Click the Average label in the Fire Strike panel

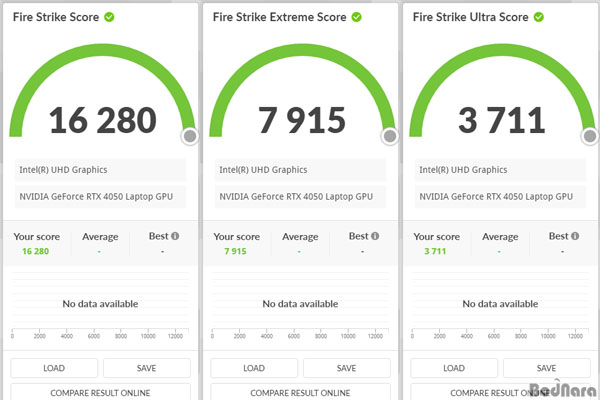point(100,237)
